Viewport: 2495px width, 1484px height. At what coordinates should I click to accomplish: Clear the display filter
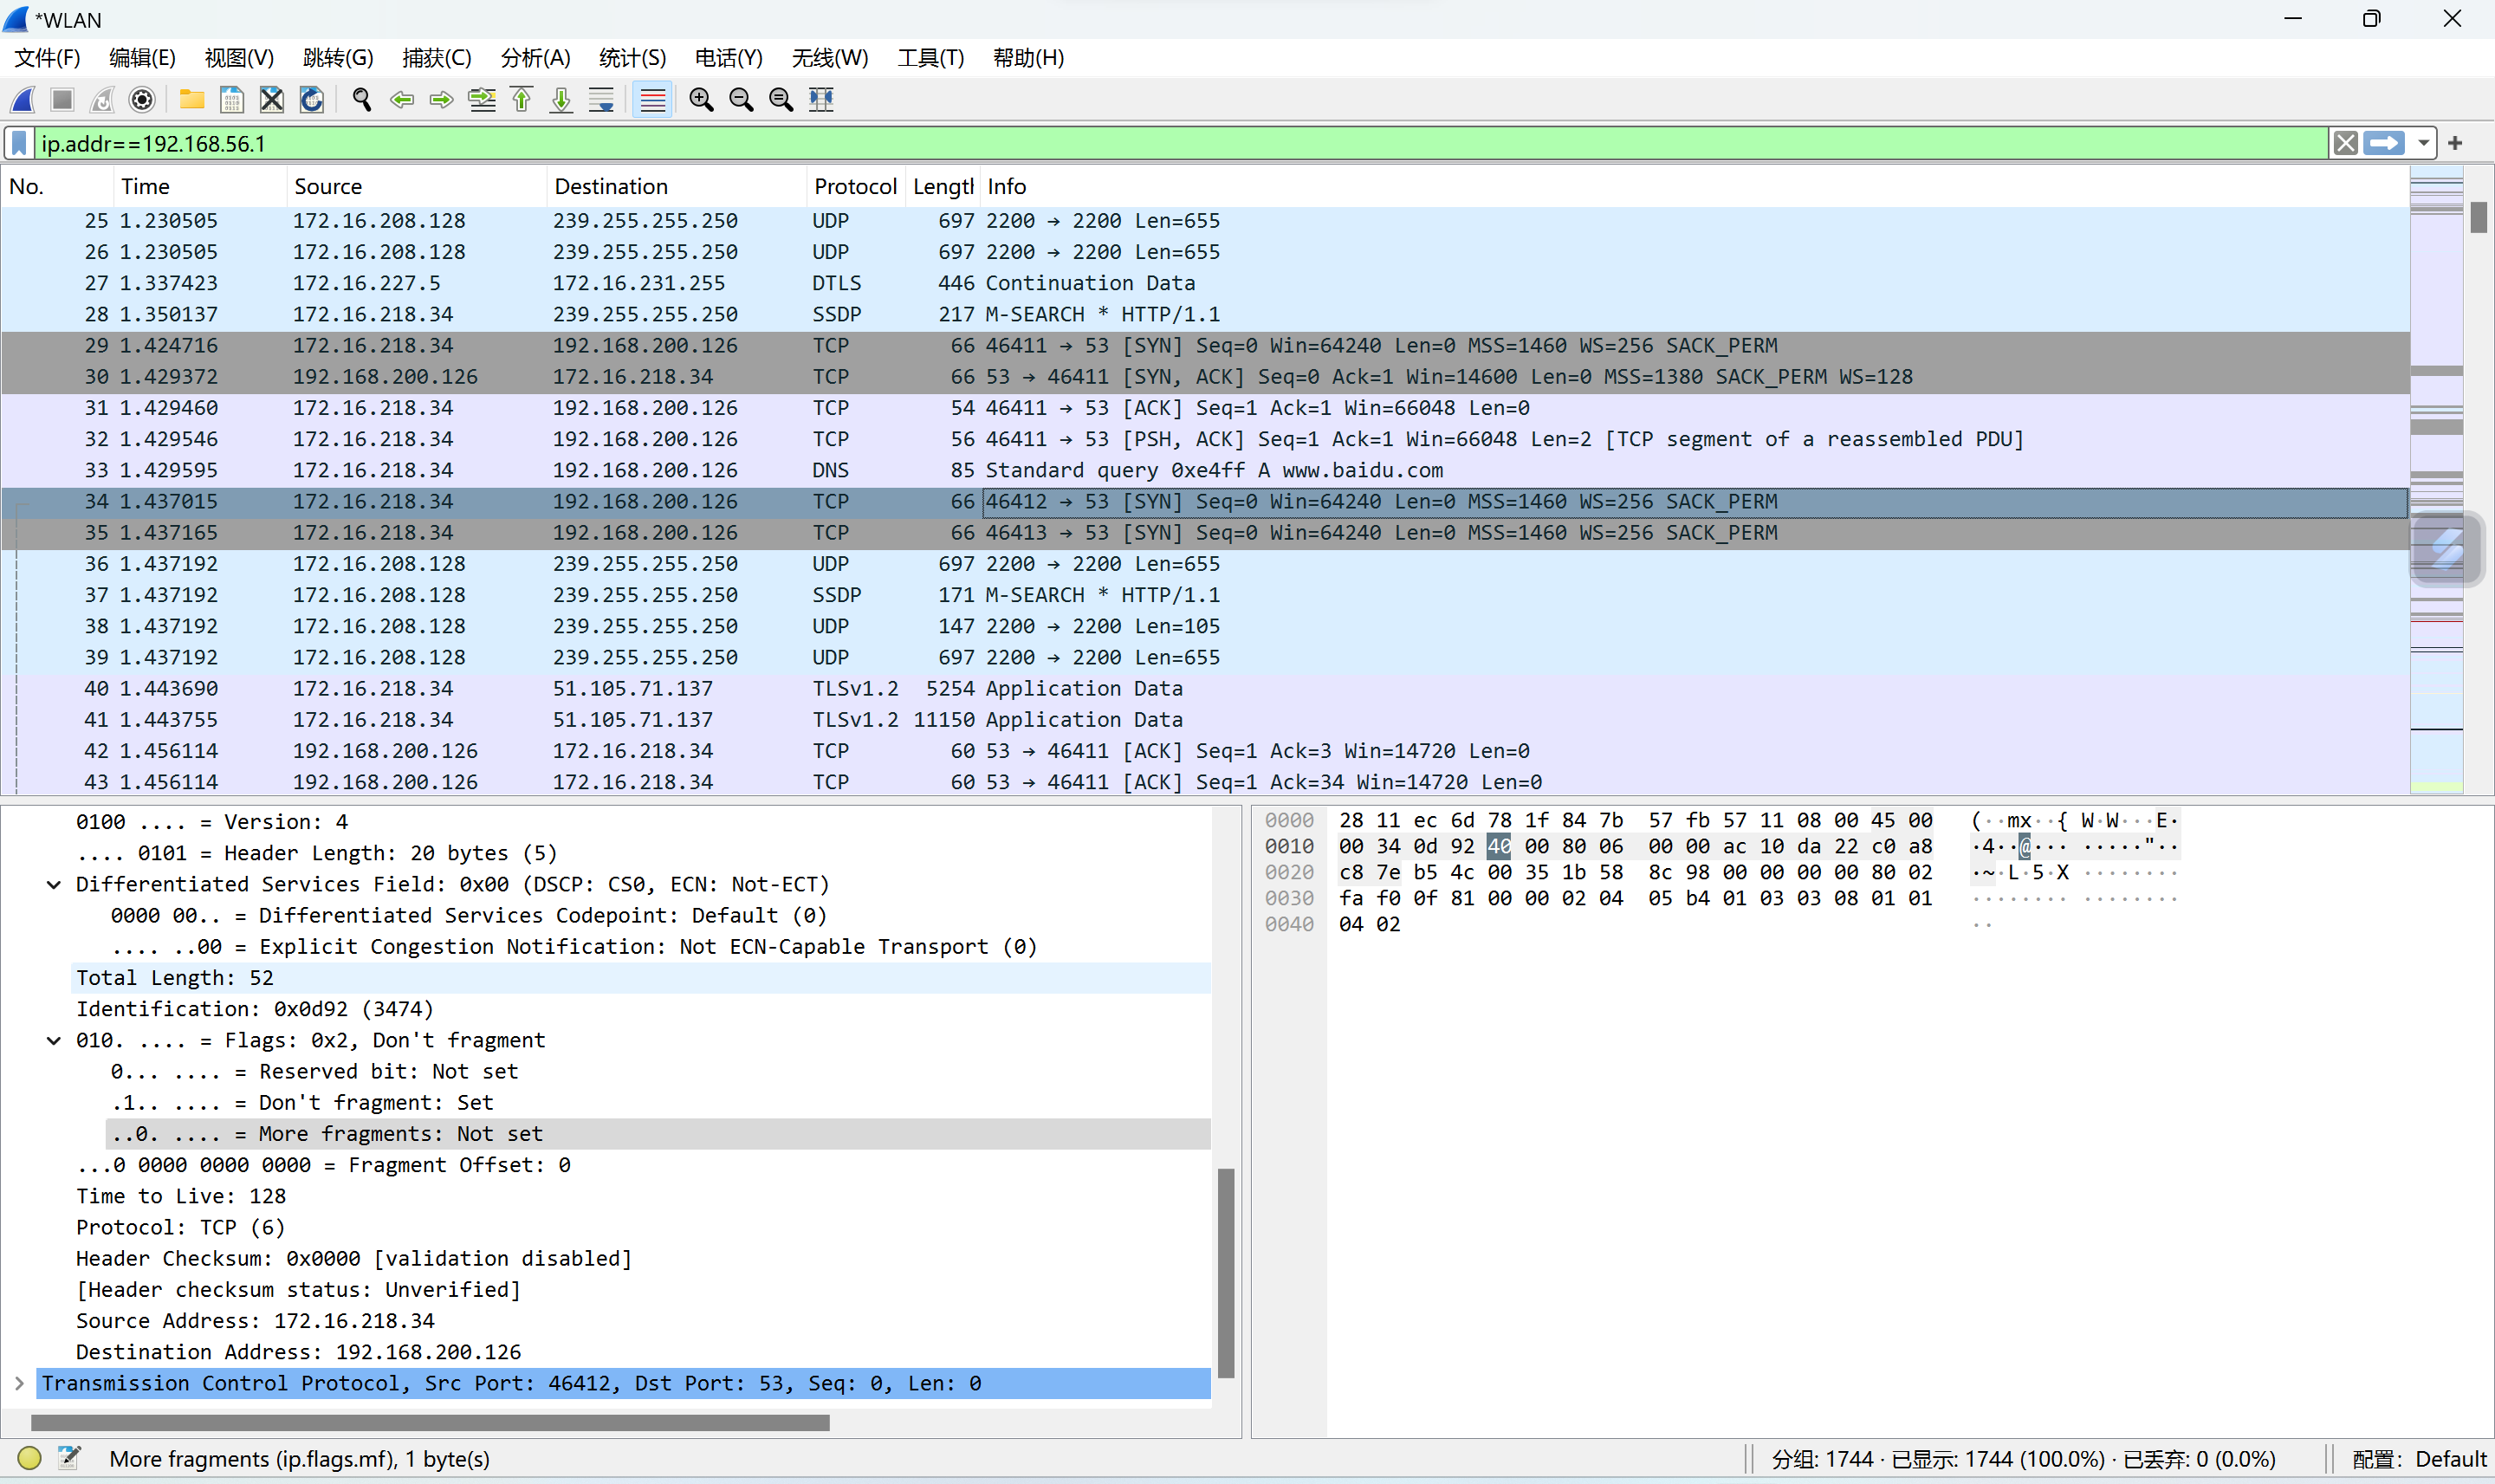point(2345,143)
